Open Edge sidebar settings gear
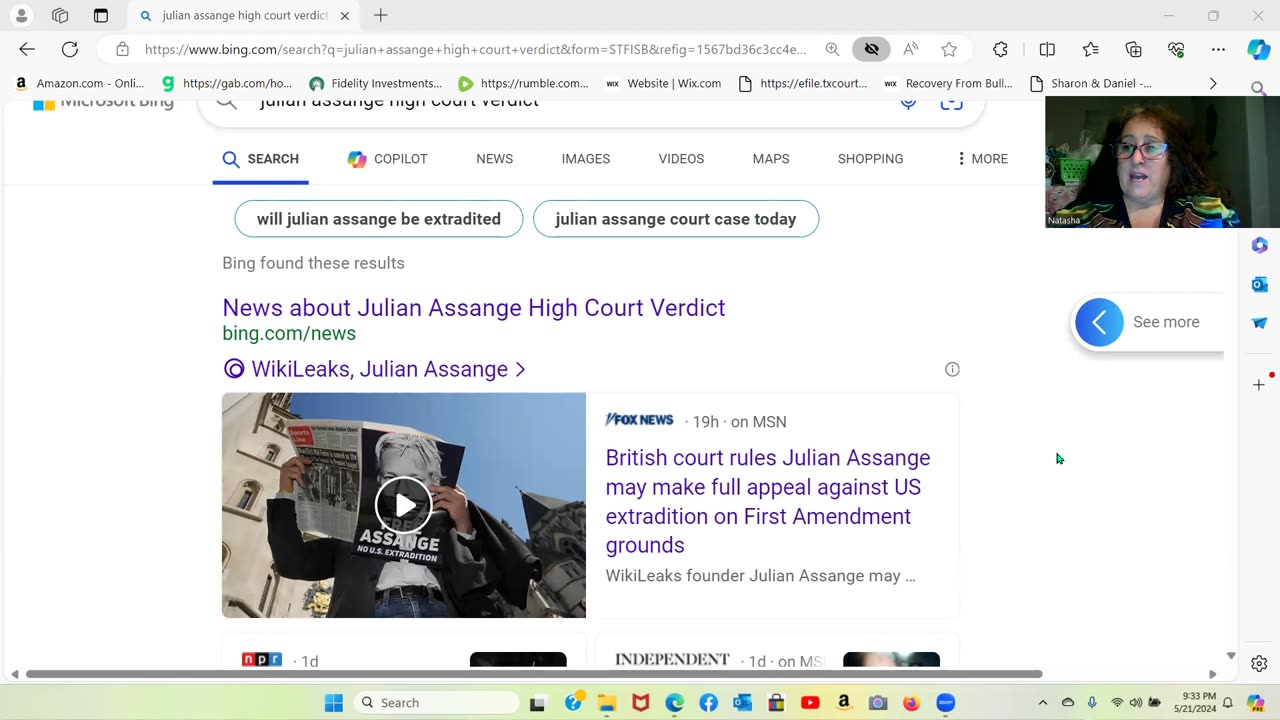The image size is (1280, 720). coord(1259,663)
